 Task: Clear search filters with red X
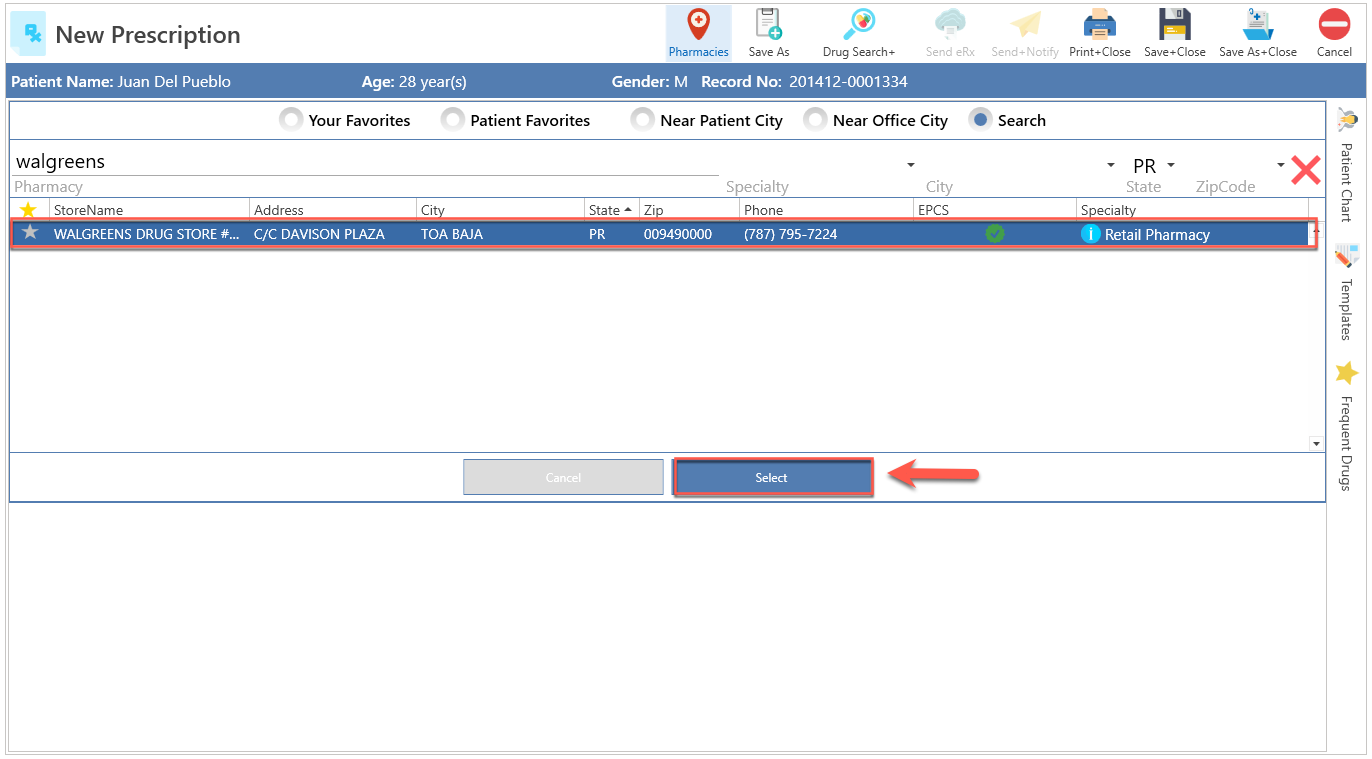(x=1305, y=170)
